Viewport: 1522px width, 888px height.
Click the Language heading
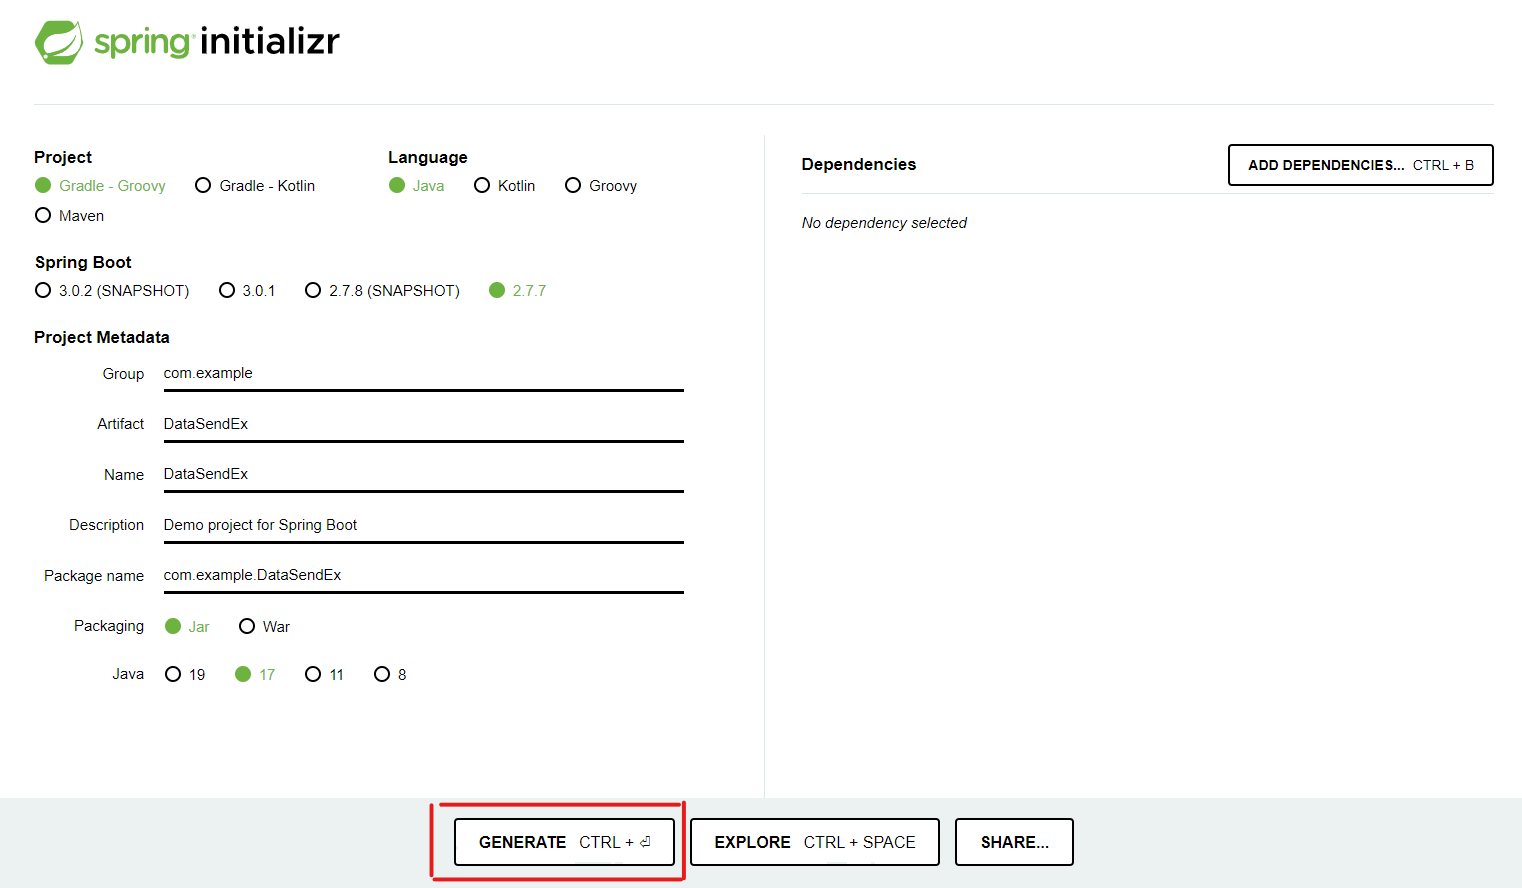click(x=428, y=157)
